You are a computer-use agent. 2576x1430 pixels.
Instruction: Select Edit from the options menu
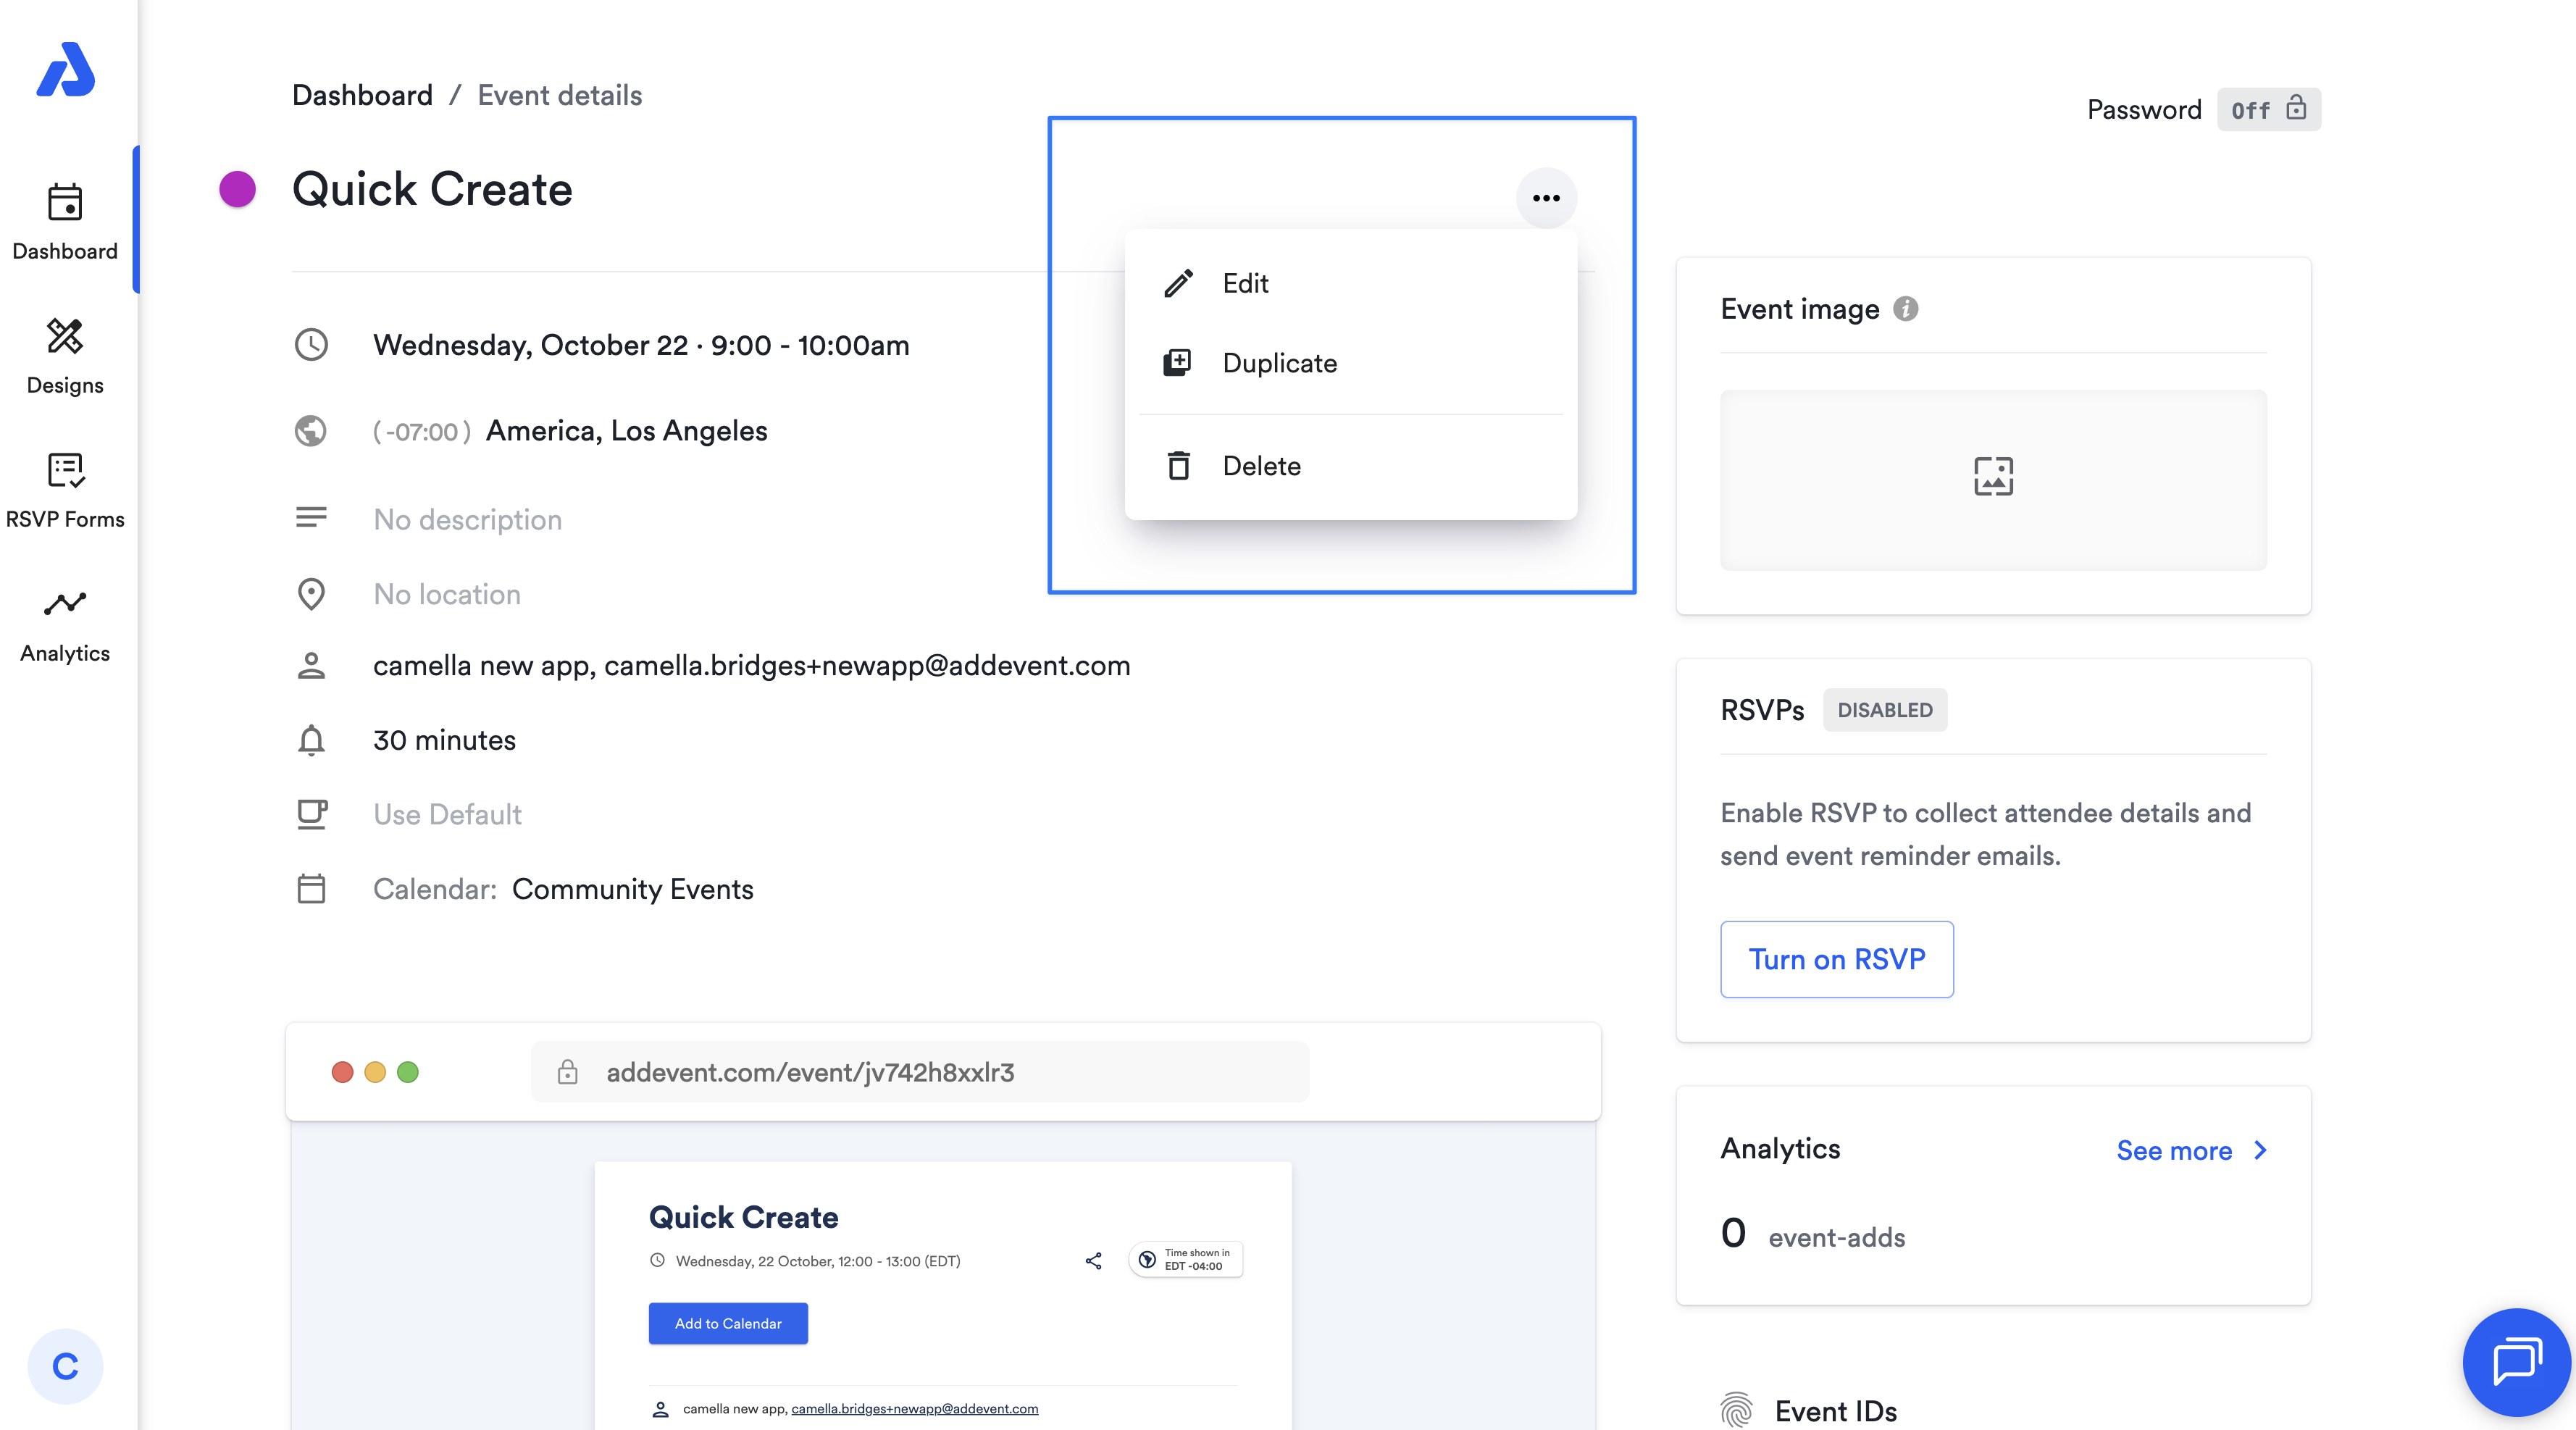1245,283
